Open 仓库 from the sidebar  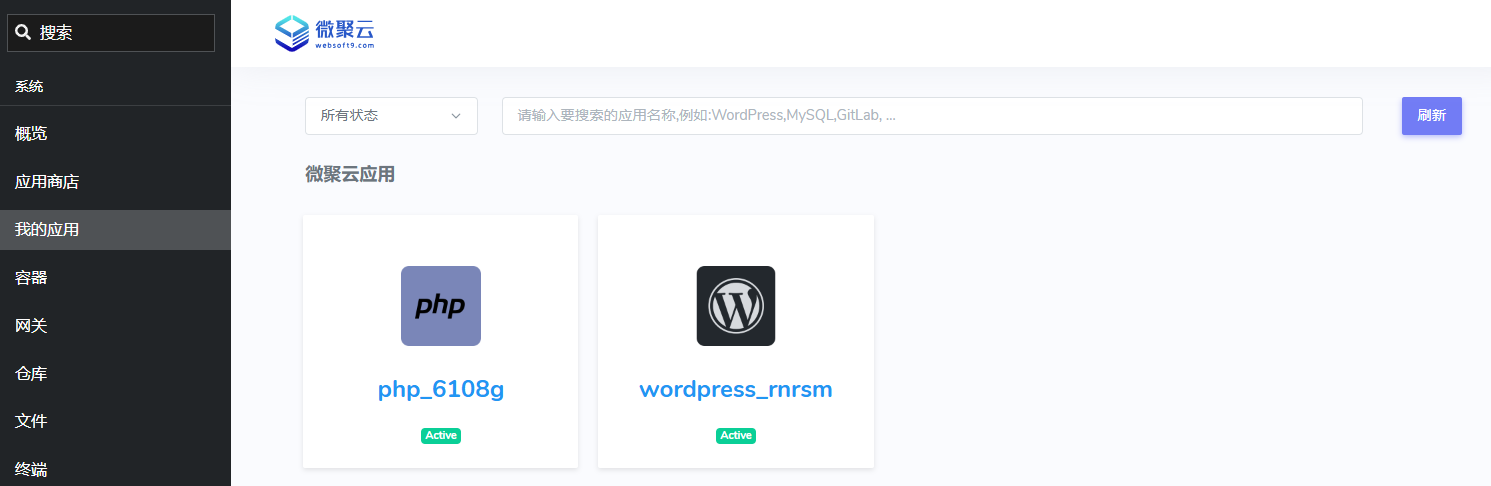click(31, 374)
